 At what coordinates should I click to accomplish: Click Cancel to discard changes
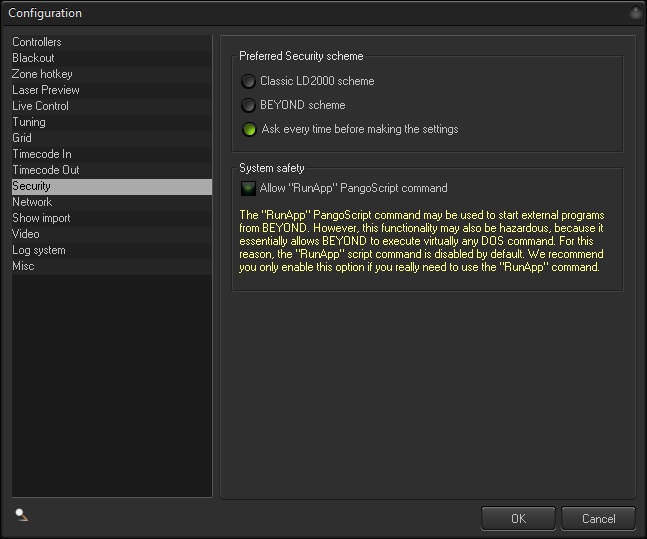(598, 518)
